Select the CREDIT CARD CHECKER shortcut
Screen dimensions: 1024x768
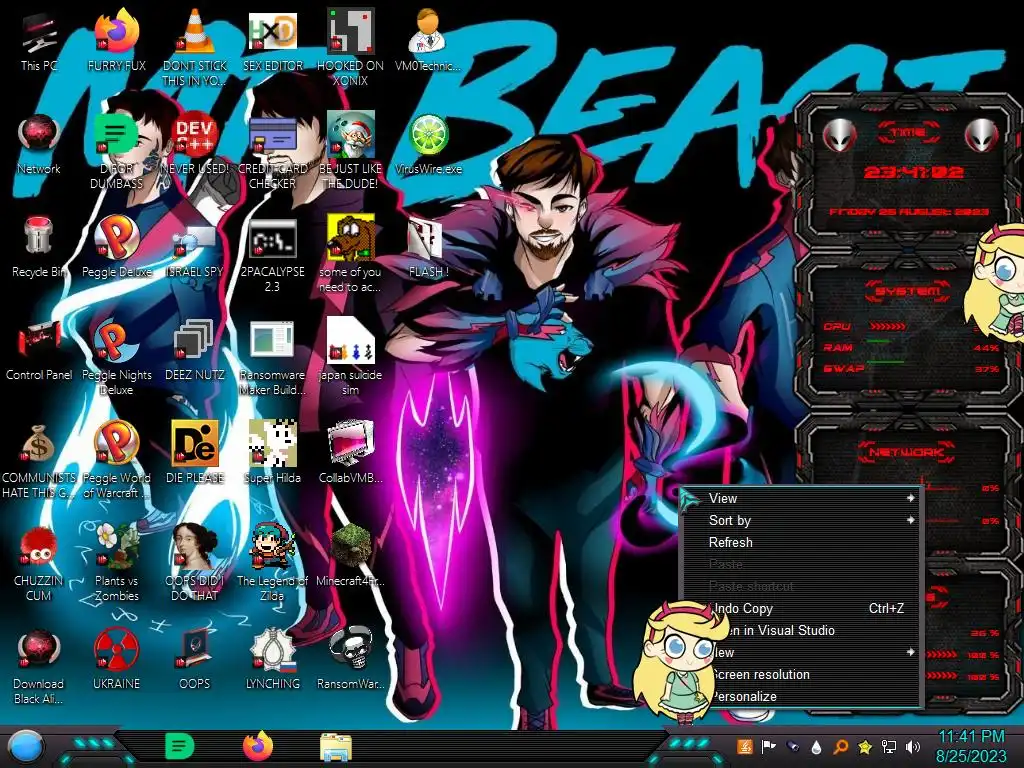[x=272, y=150]
